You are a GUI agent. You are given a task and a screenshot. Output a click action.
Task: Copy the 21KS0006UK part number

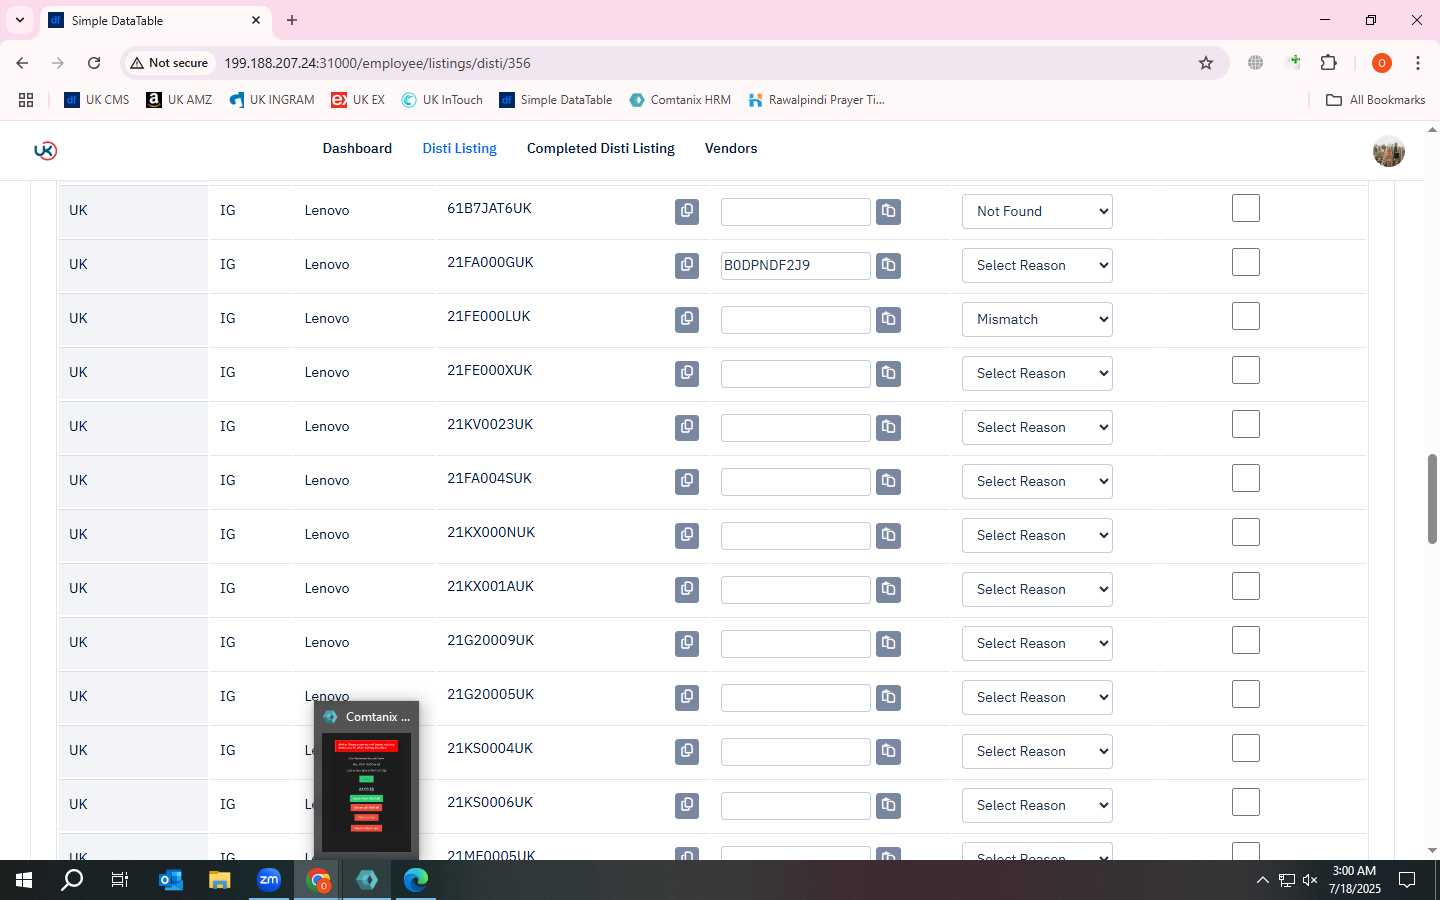[x=687, y=805]
